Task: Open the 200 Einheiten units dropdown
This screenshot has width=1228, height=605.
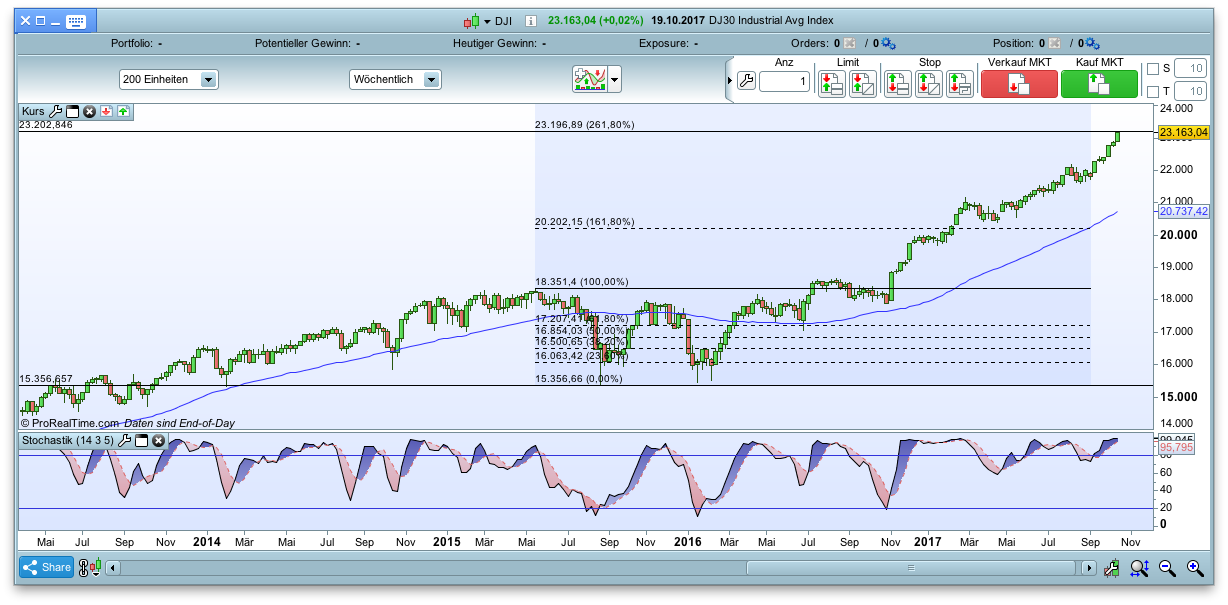Action: click(x=168, y=79)
